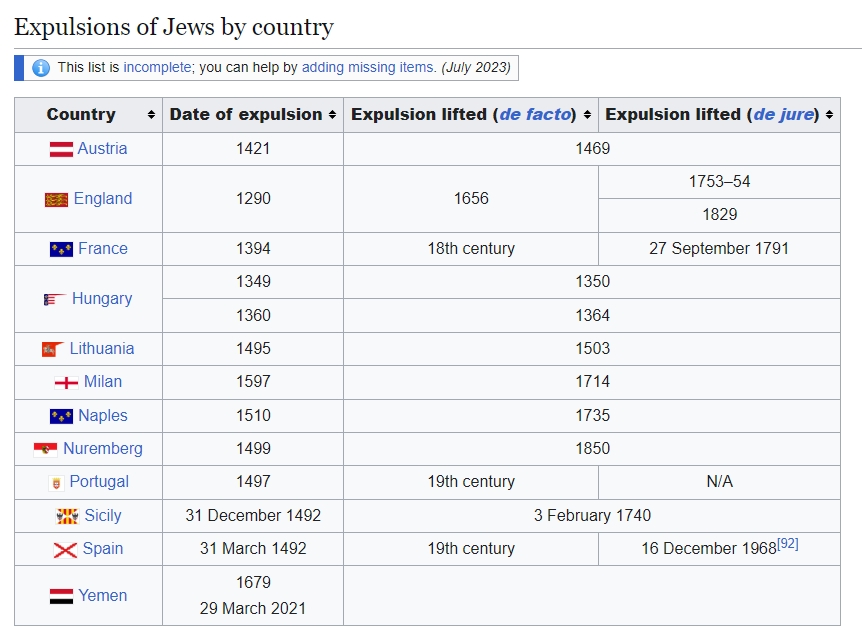Screen dimensions: 862x642
Task: Click the '31 March 1492' cell
Action: click(x=253, y=549)
